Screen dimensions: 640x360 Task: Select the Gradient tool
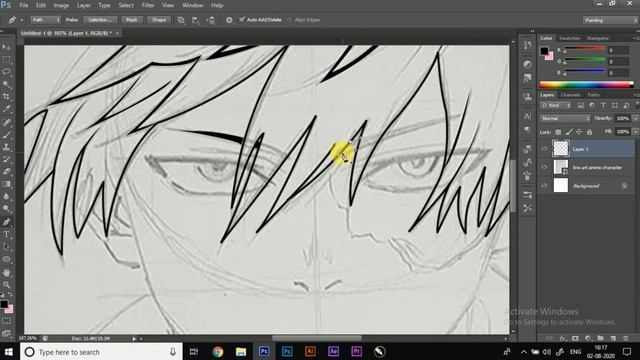pos(6,184)
